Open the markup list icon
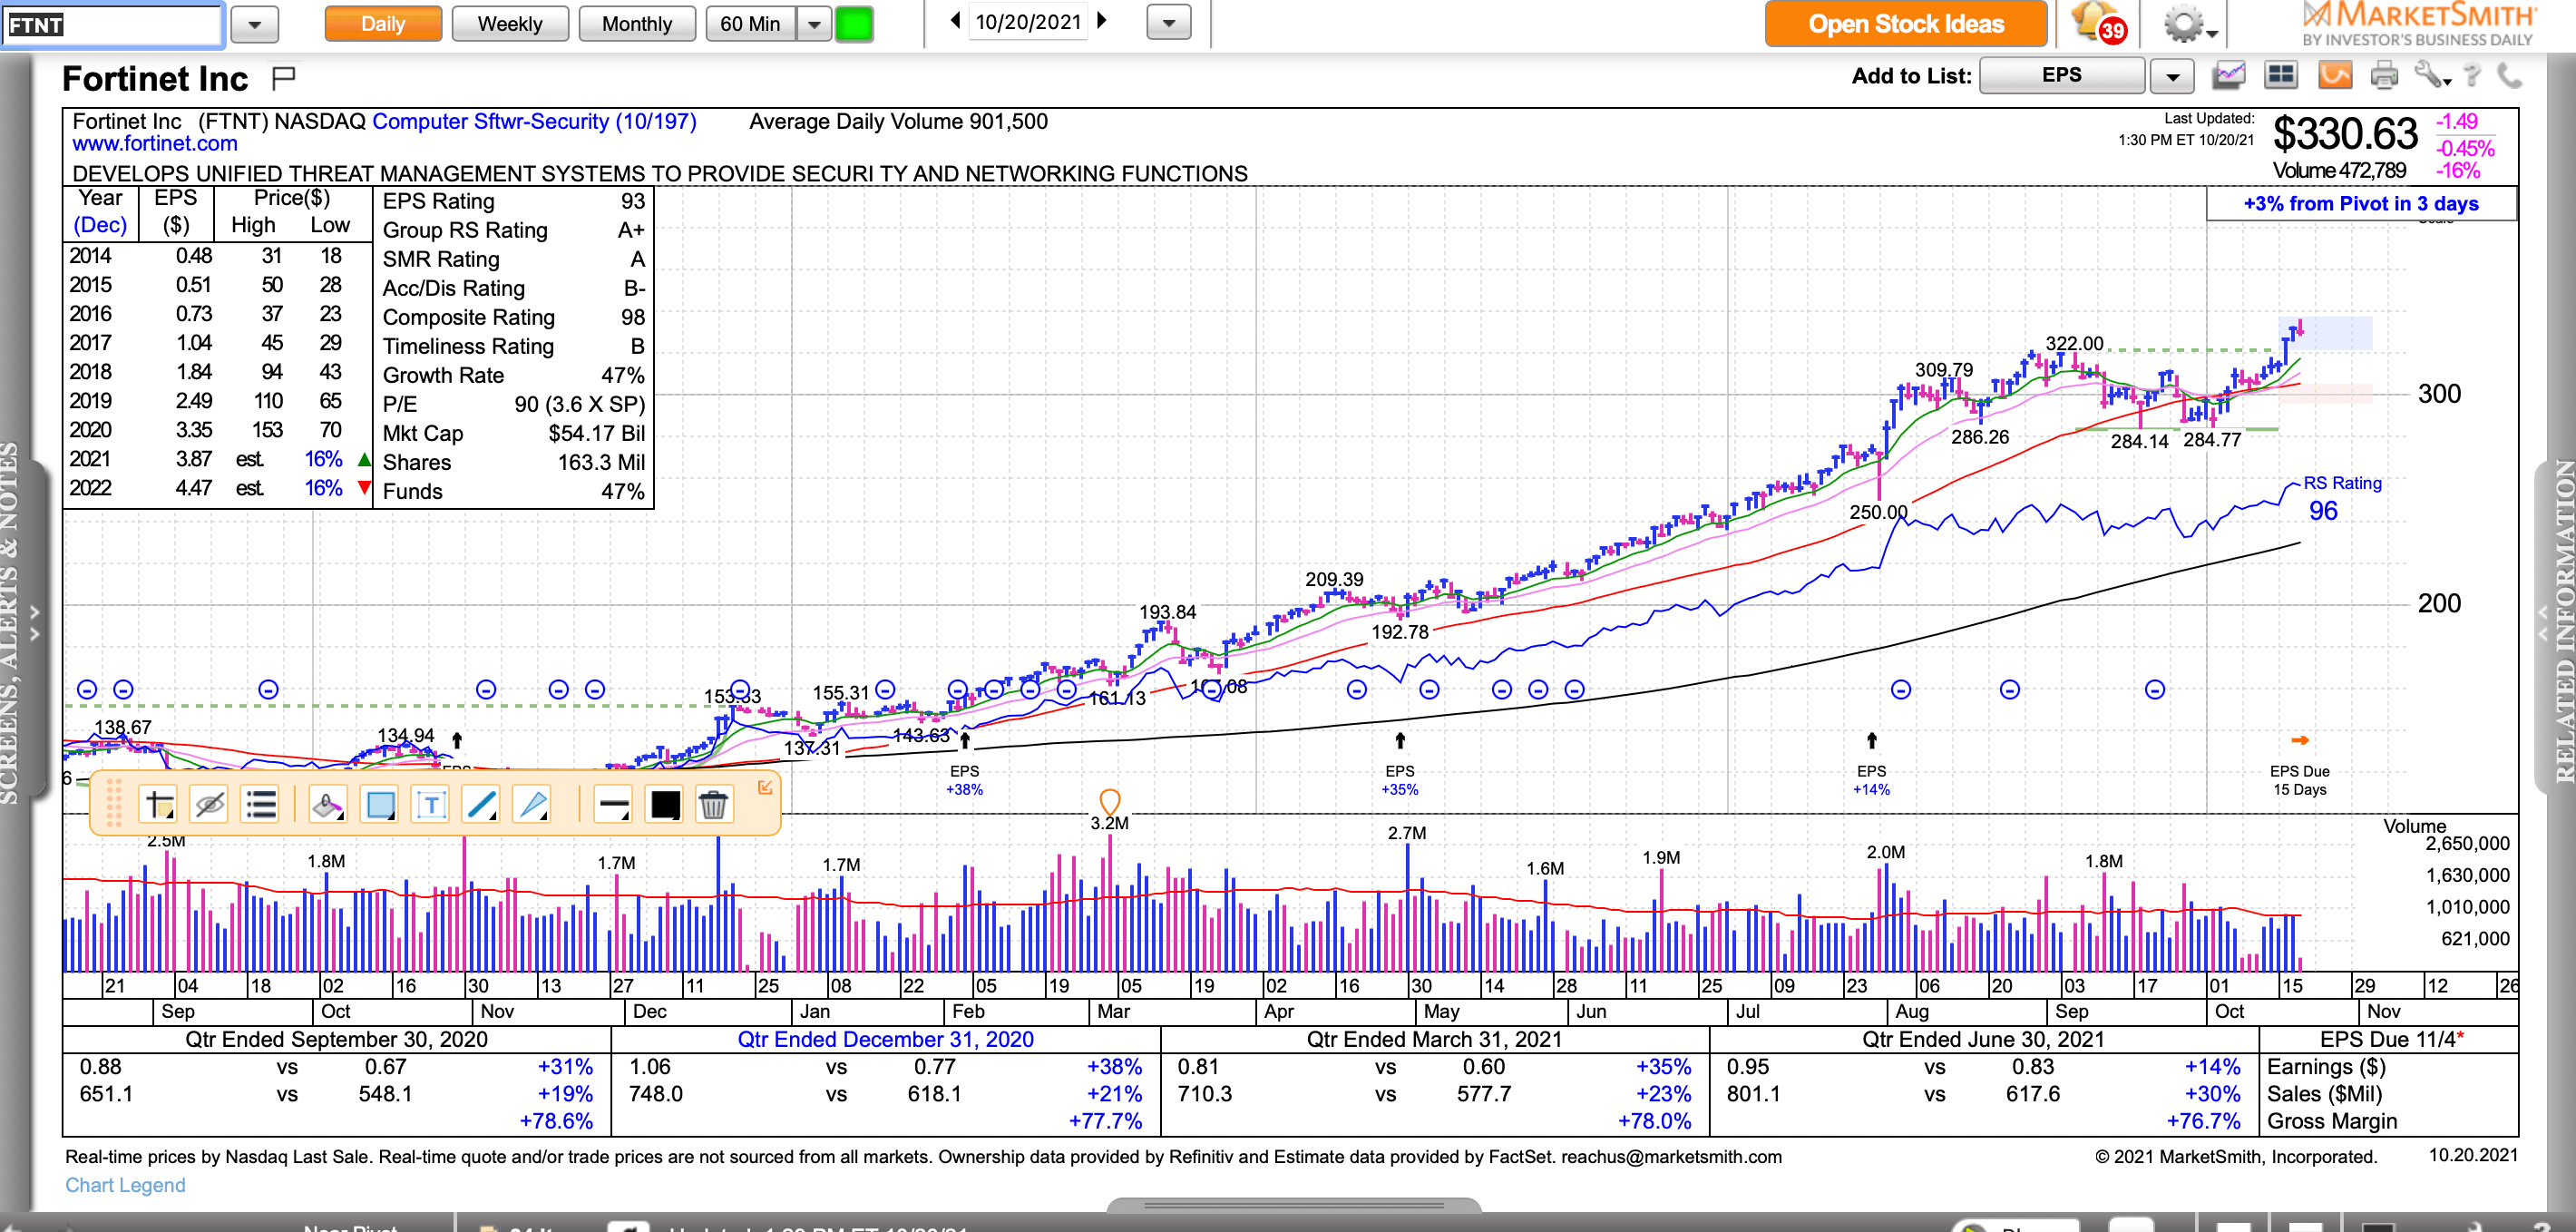 [260, 804]
